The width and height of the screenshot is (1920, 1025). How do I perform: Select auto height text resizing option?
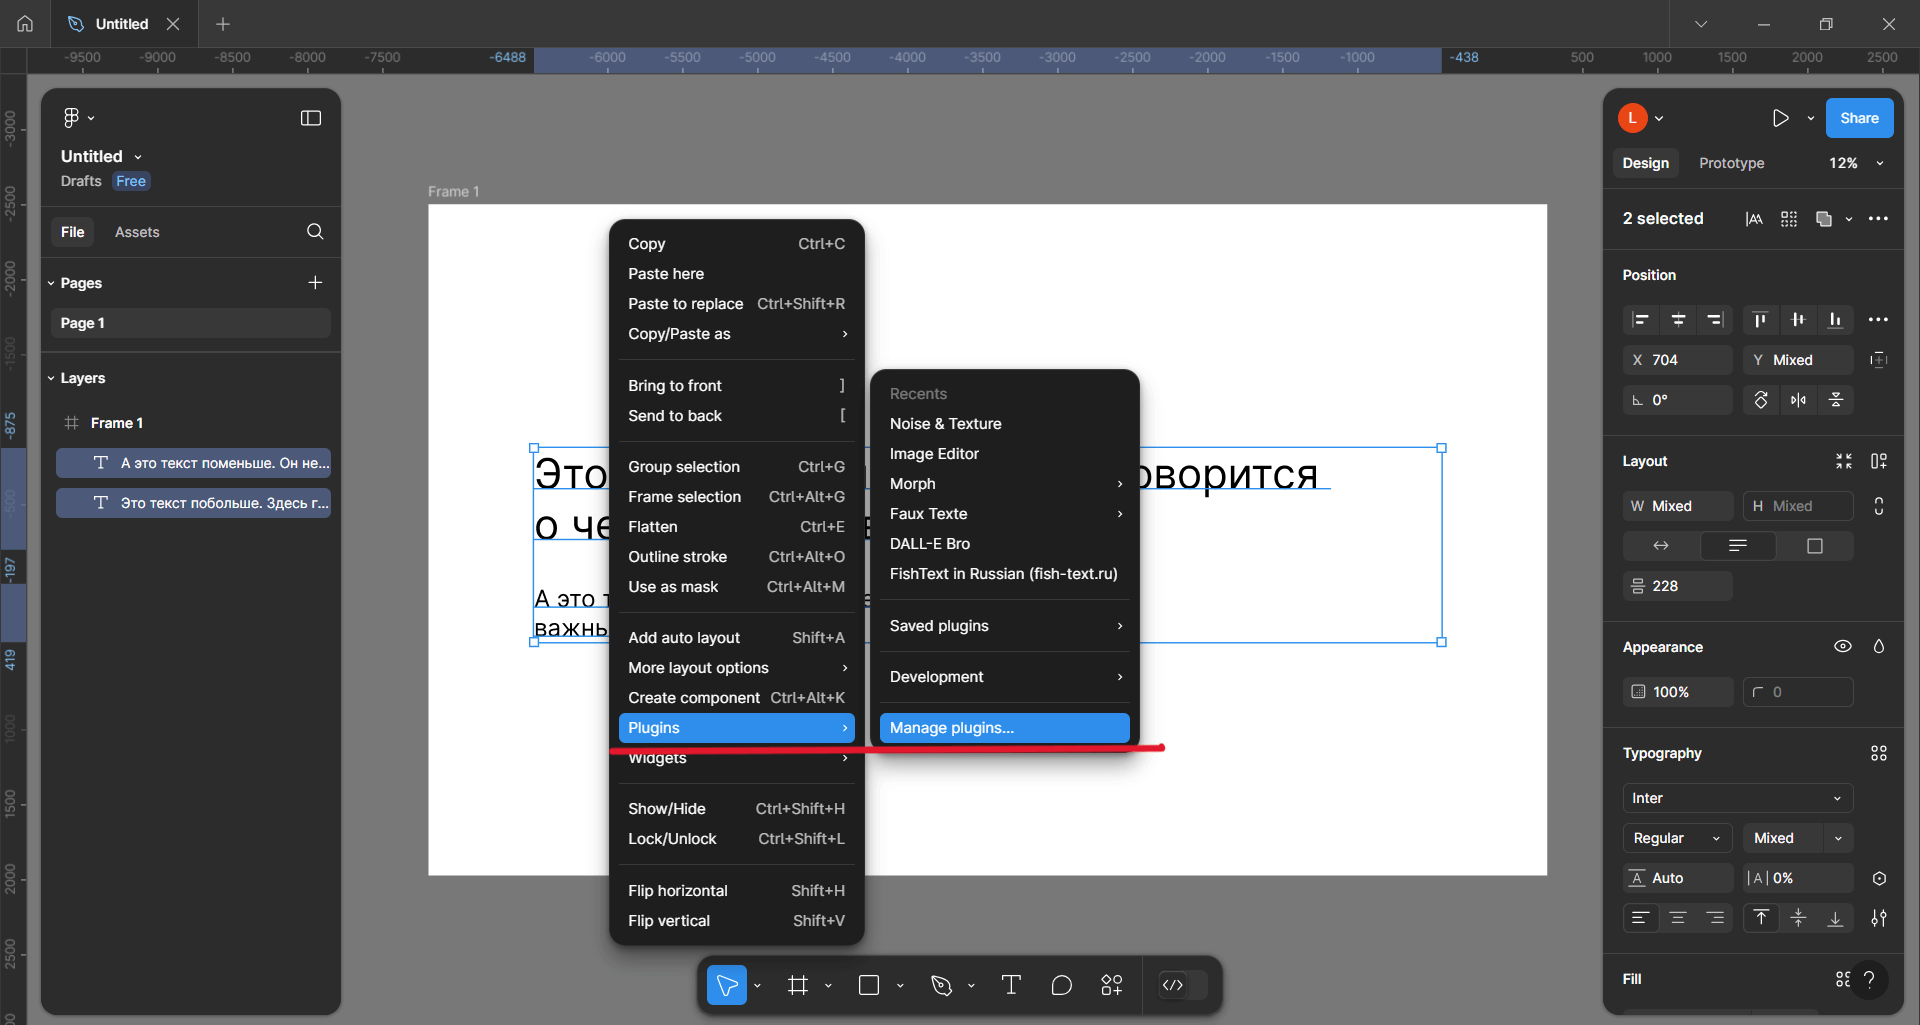pos(1738,546)
